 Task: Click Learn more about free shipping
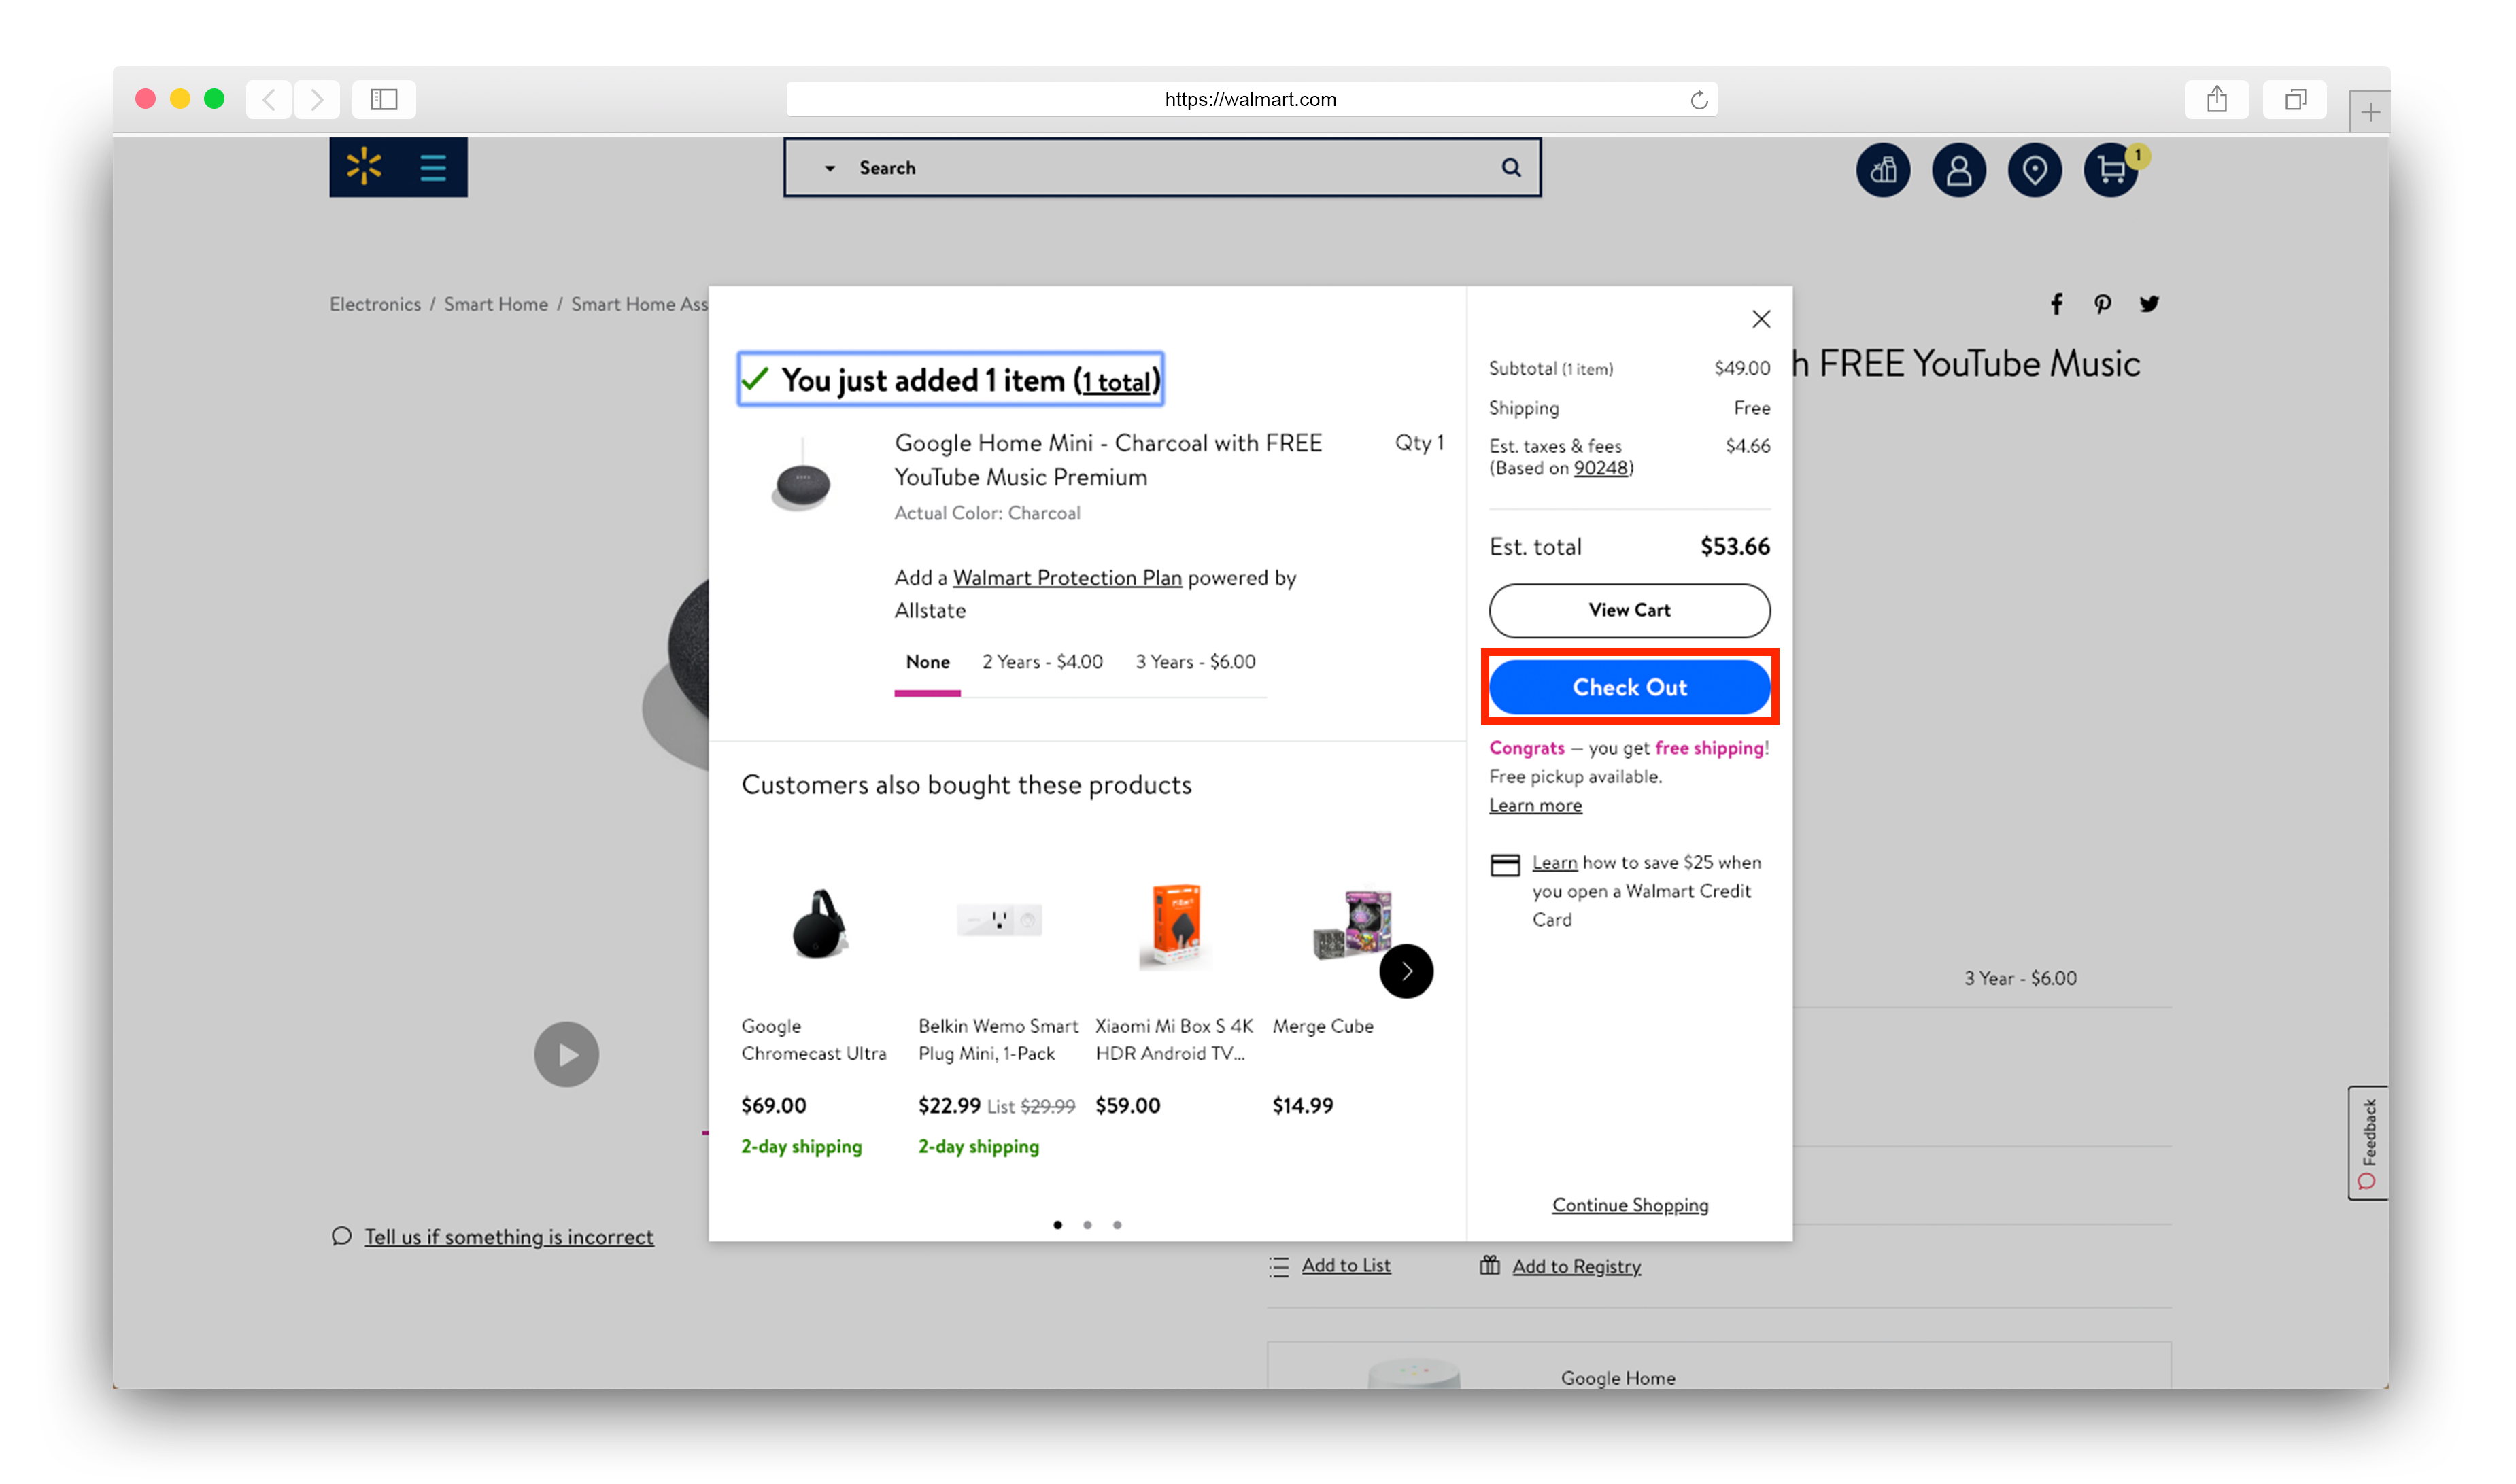pyautogui.click(x=1535, y=805)
